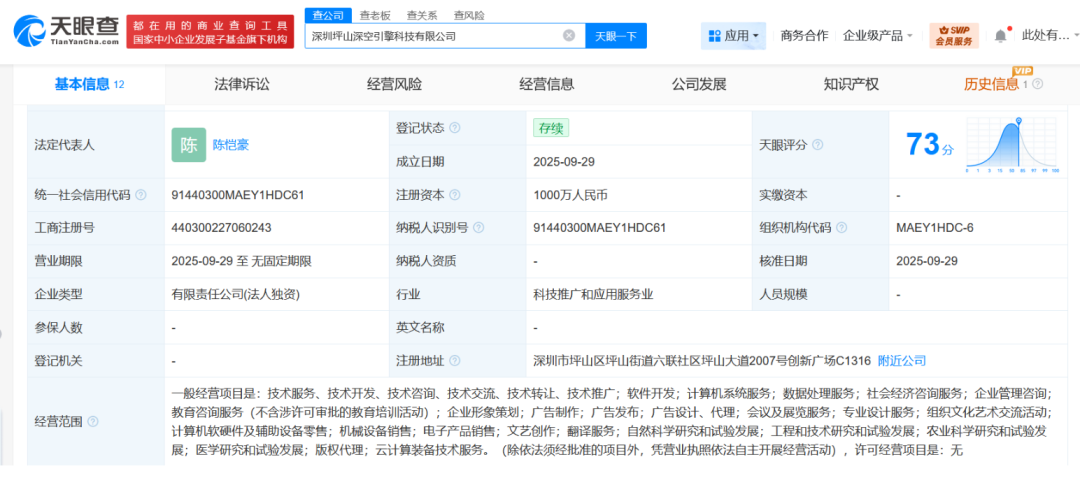Click help icon beside 纳税人识别号
The width and height of the screenshot is (1080, 478).
click(x=479, y=228)
